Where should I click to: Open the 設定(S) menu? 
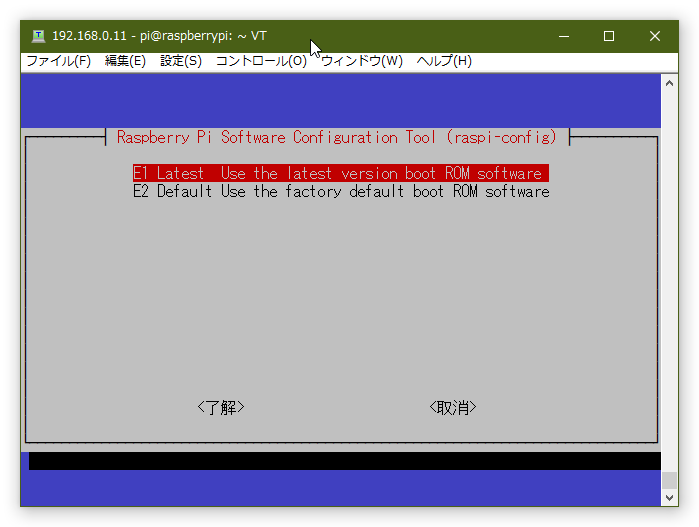pyautogui.click(x=181, y=61)
